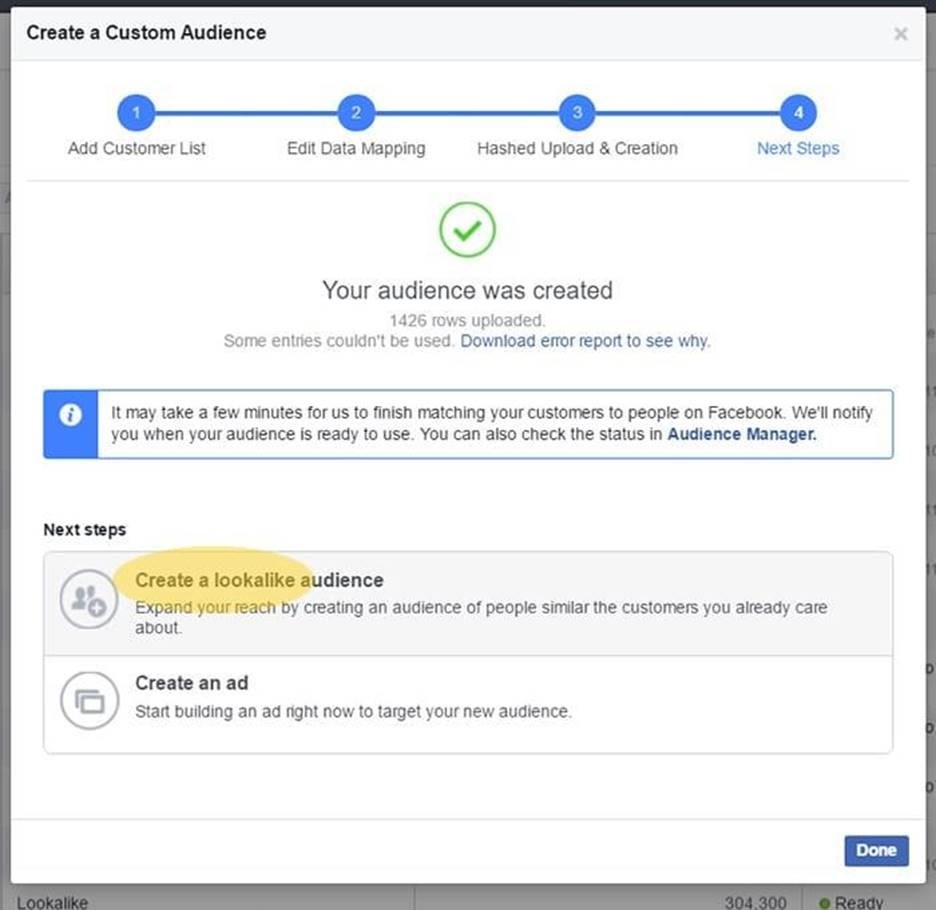This screenshot has height=910, width=936.
Task: Click the Ready status in background table
Action: pyautogui.click(x=857, y=902)
